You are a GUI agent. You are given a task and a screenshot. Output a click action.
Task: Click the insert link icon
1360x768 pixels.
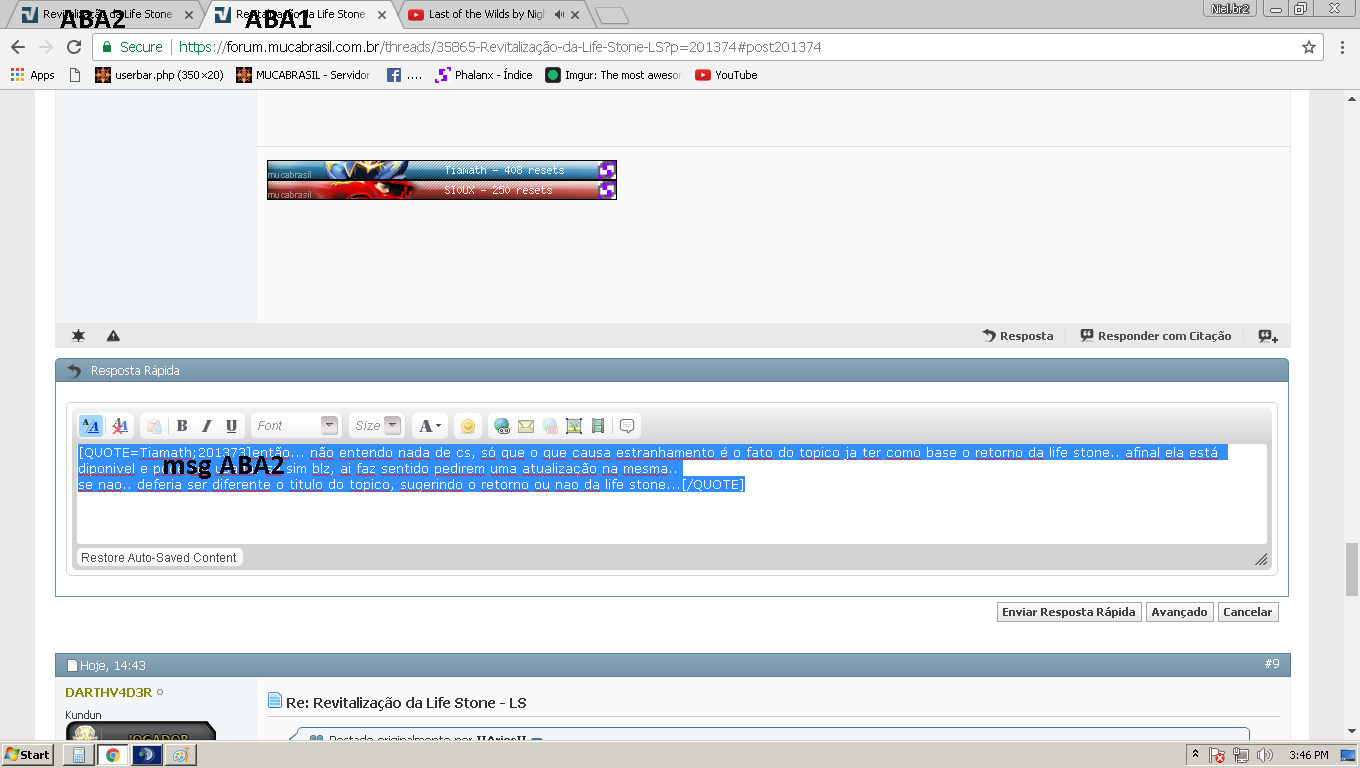pos(502,426)
